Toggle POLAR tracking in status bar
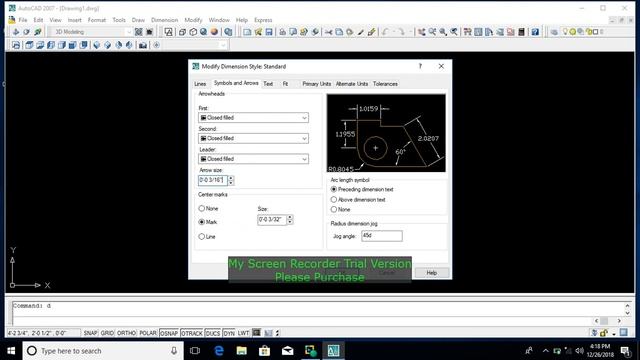The image size is (640, 360). coord(148,333)
